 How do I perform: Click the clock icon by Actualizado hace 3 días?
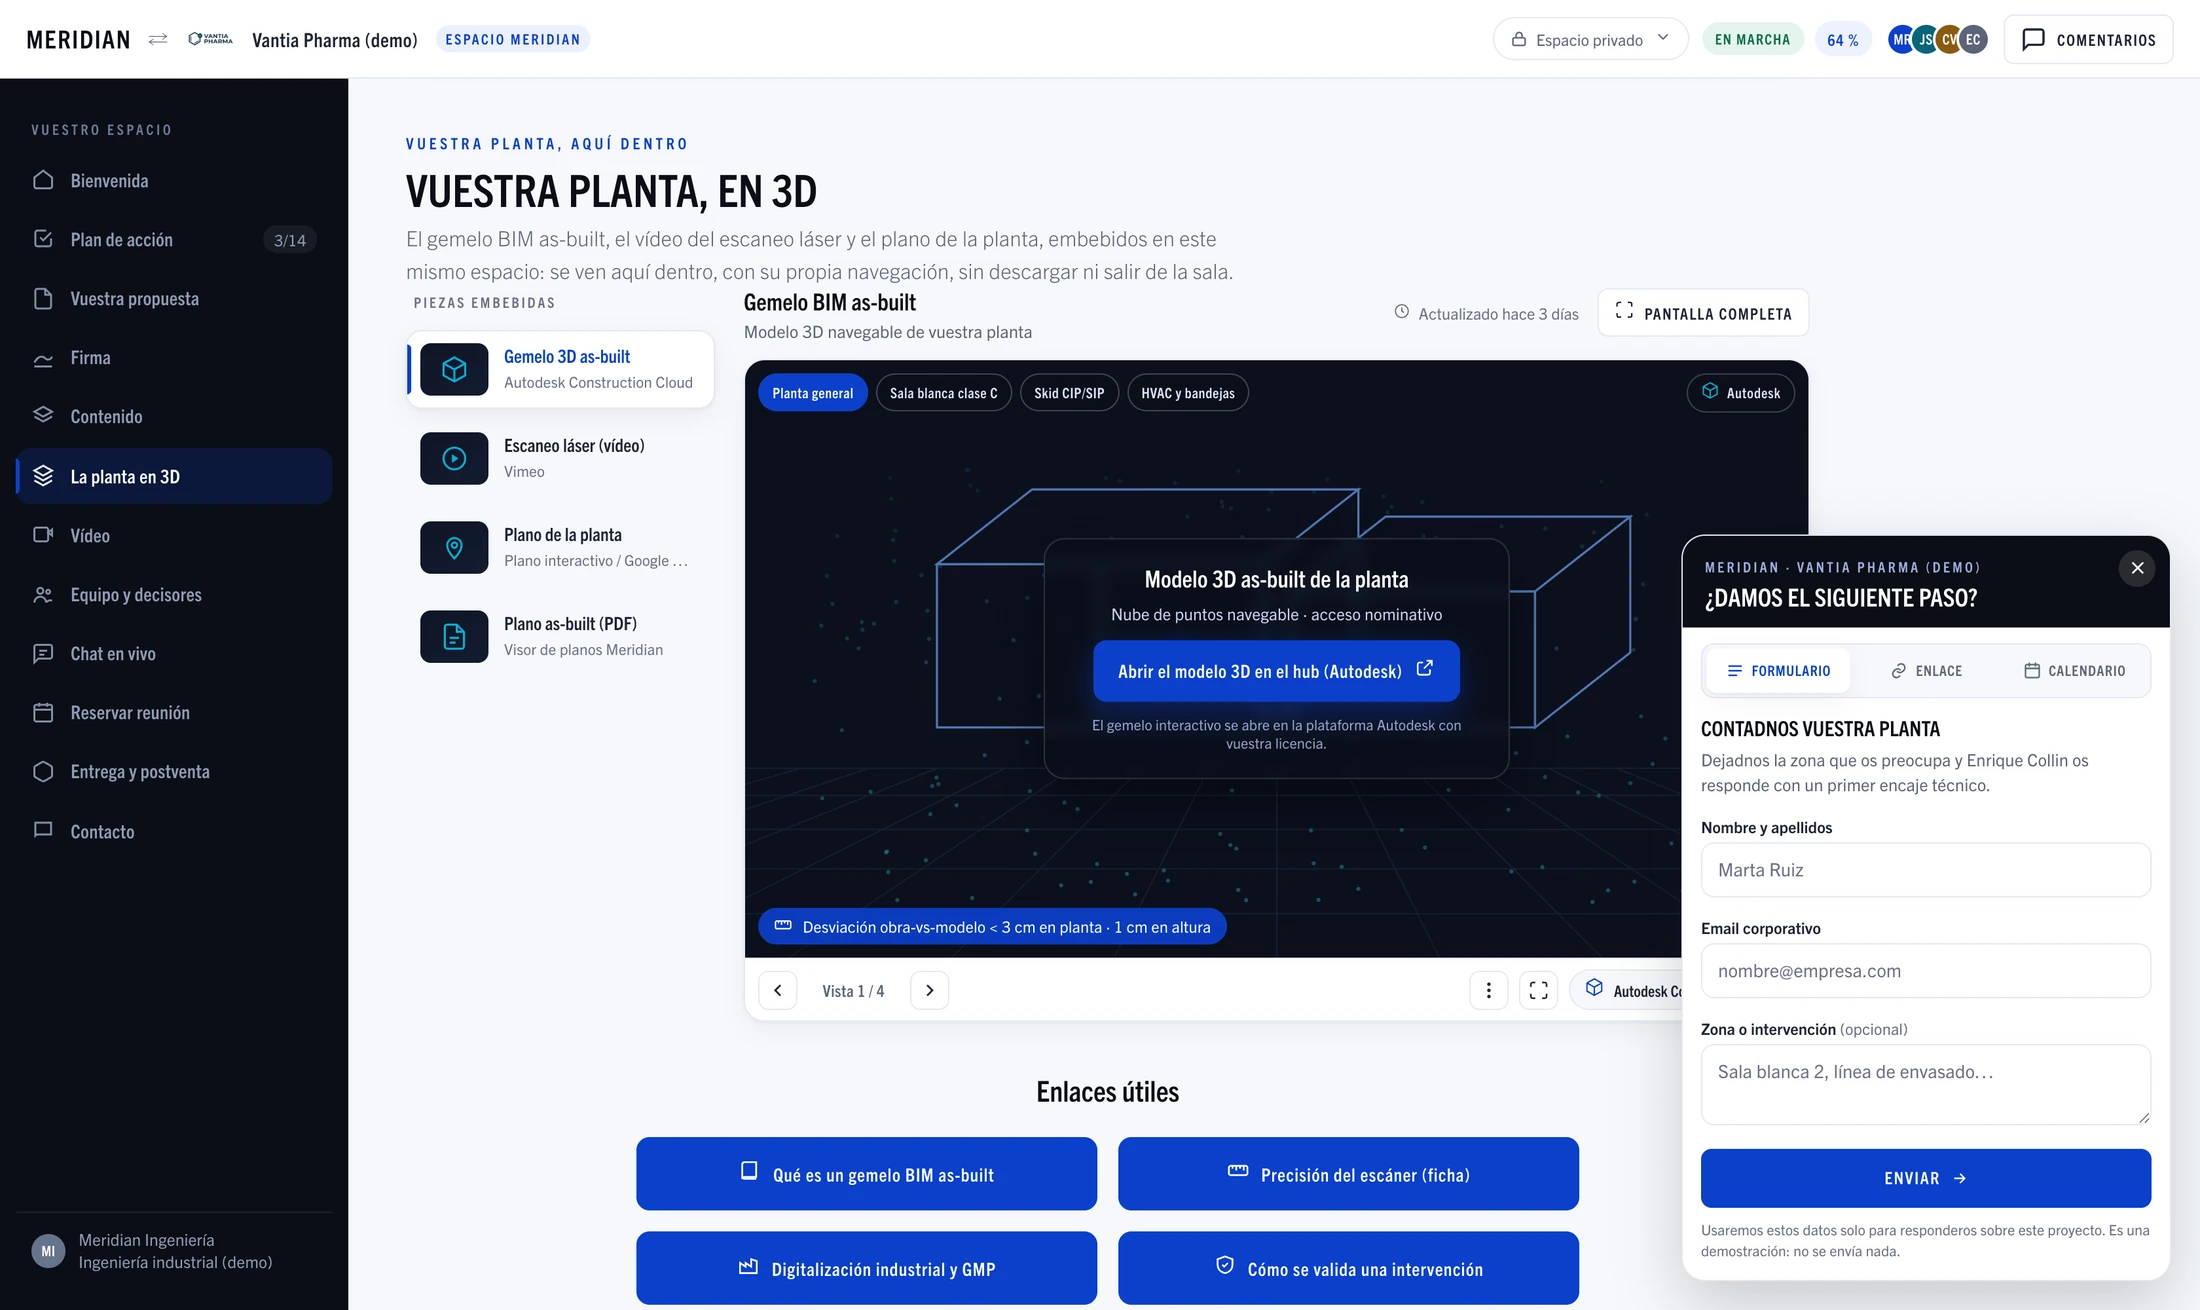[1402, 312]
